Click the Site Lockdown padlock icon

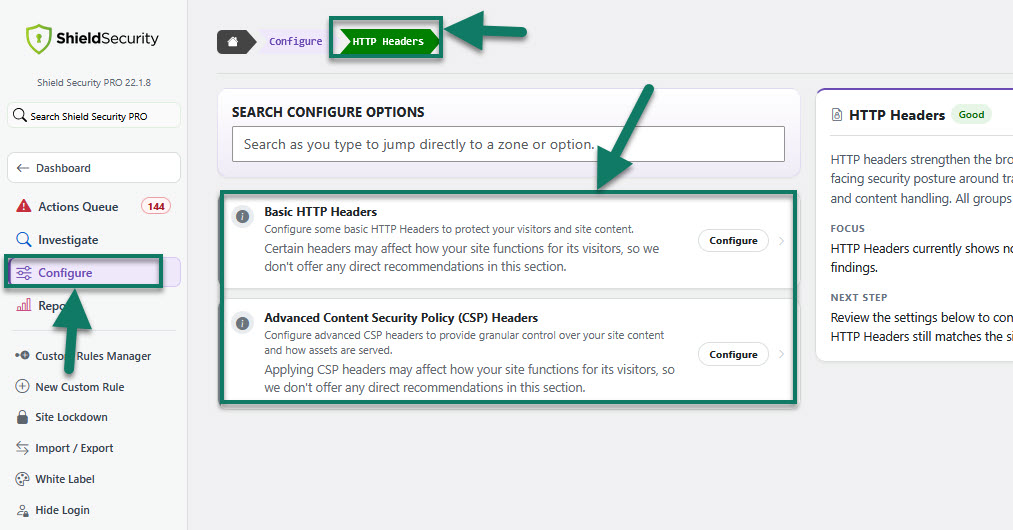pos(22,417)
